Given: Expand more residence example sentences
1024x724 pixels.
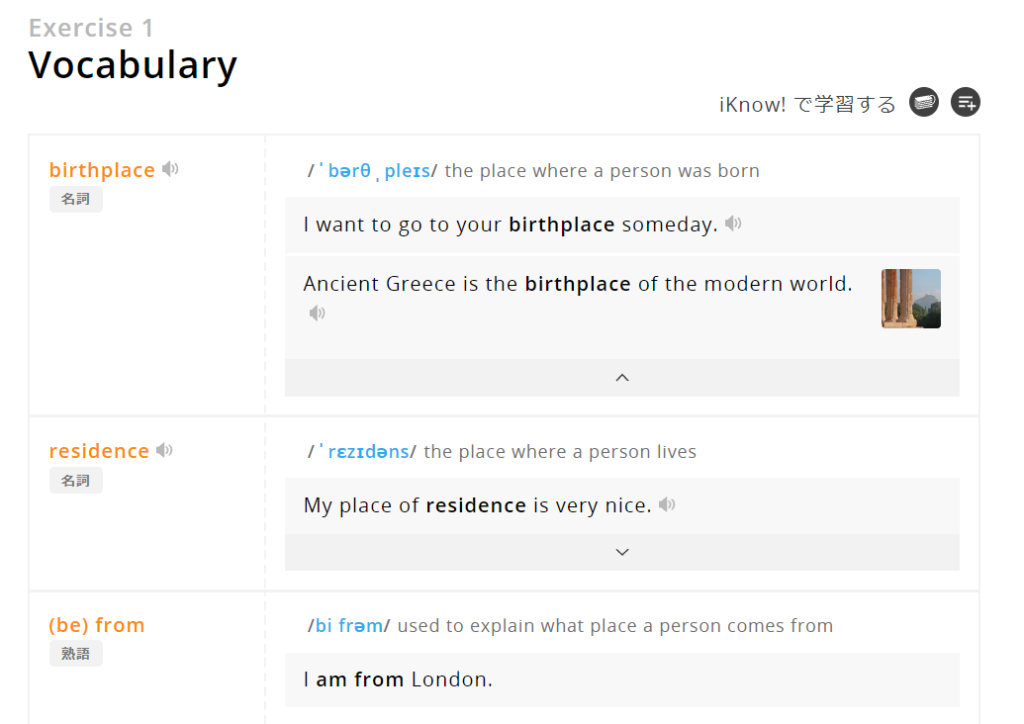Looking at the screenshot, I should (622, 552).
